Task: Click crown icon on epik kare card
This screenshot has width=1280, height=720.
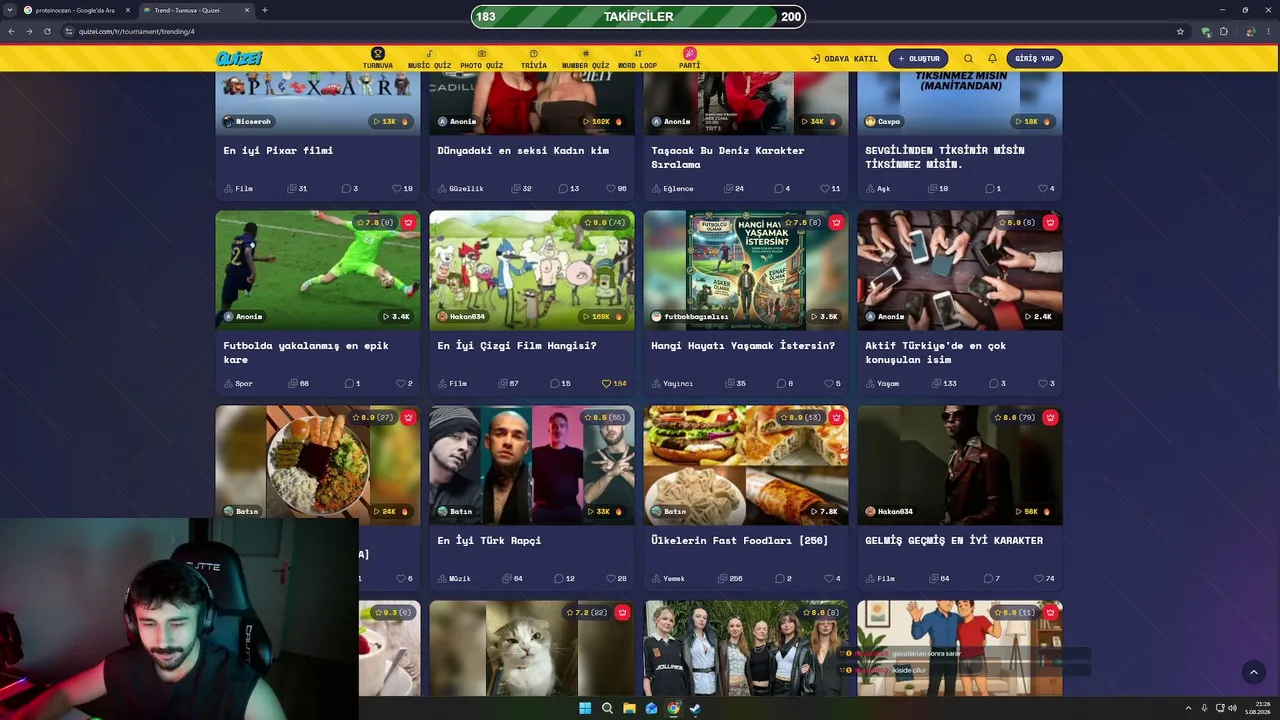Action: (408, 222)
